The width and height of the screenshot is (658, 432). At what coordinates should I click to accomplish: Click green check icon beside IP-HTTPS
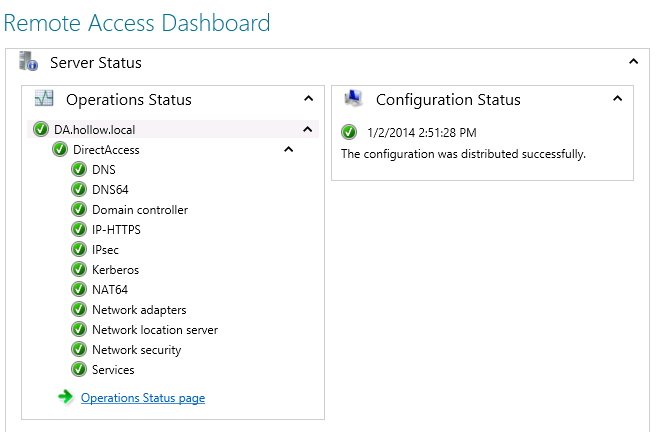tap(79, 230)
